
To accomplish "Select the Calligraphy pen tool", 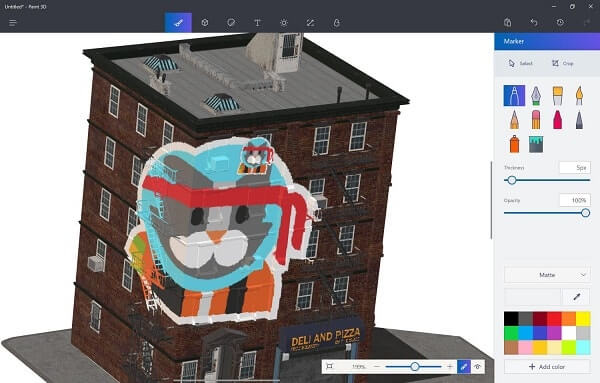I will coord(536,96).
